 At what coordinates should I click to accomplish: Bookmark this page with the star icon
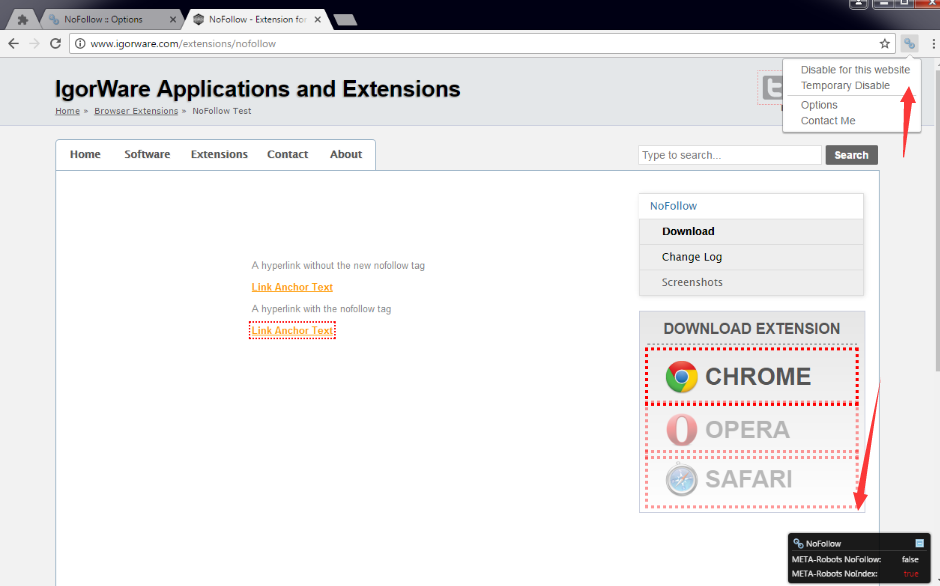coord(884,44)
